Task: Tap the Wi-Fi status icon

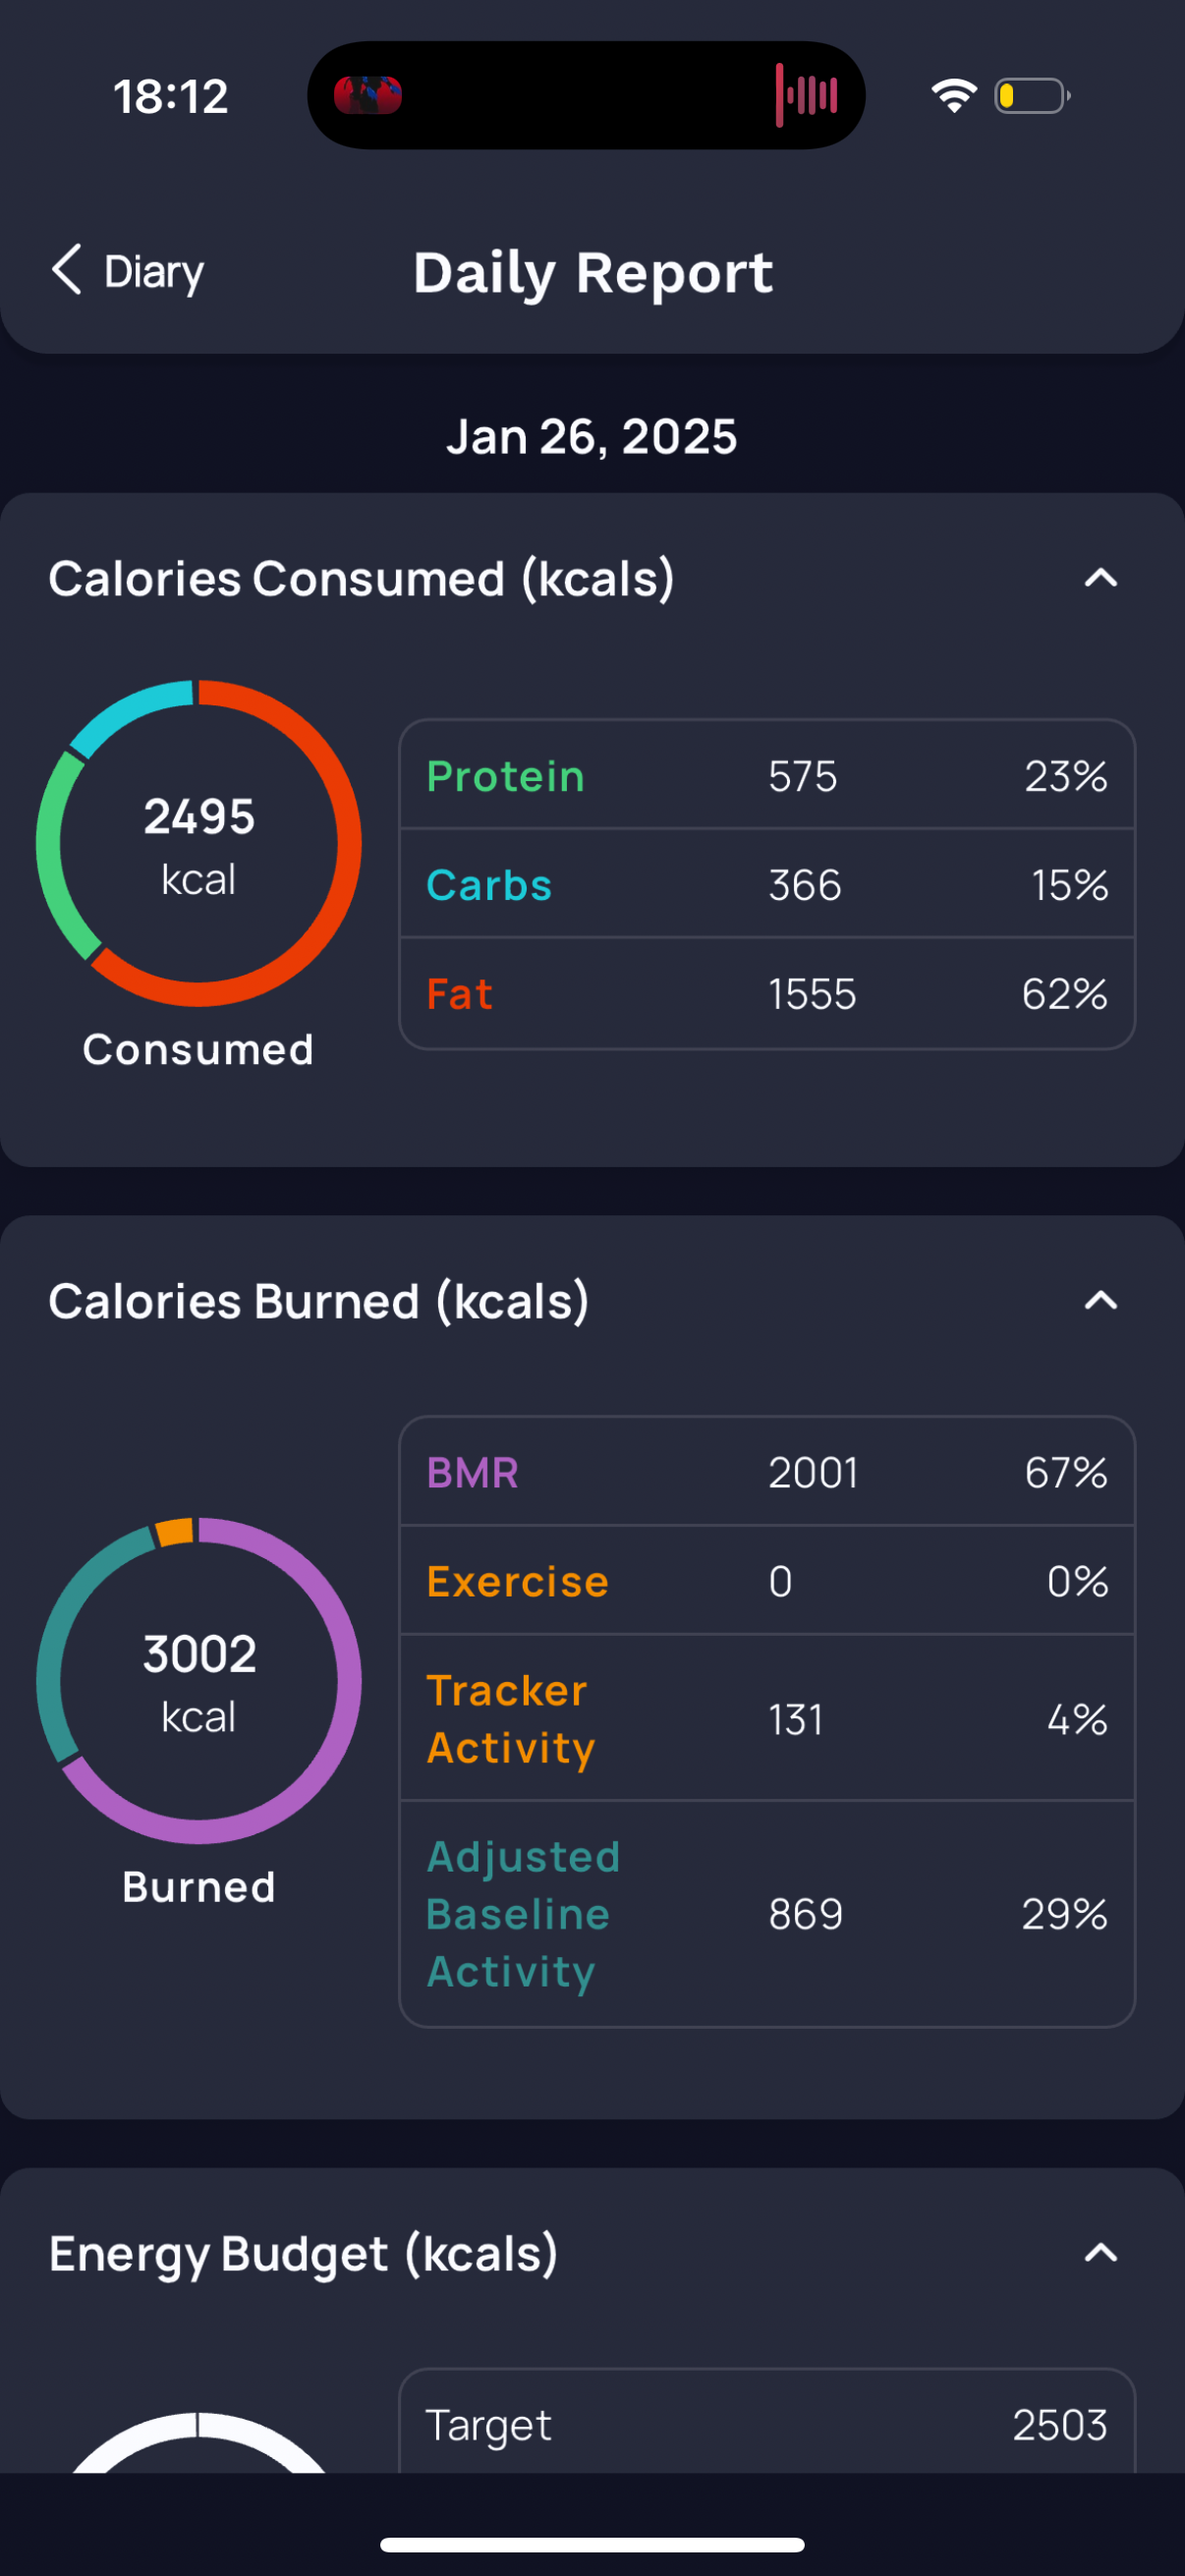Action: [954, 96]
